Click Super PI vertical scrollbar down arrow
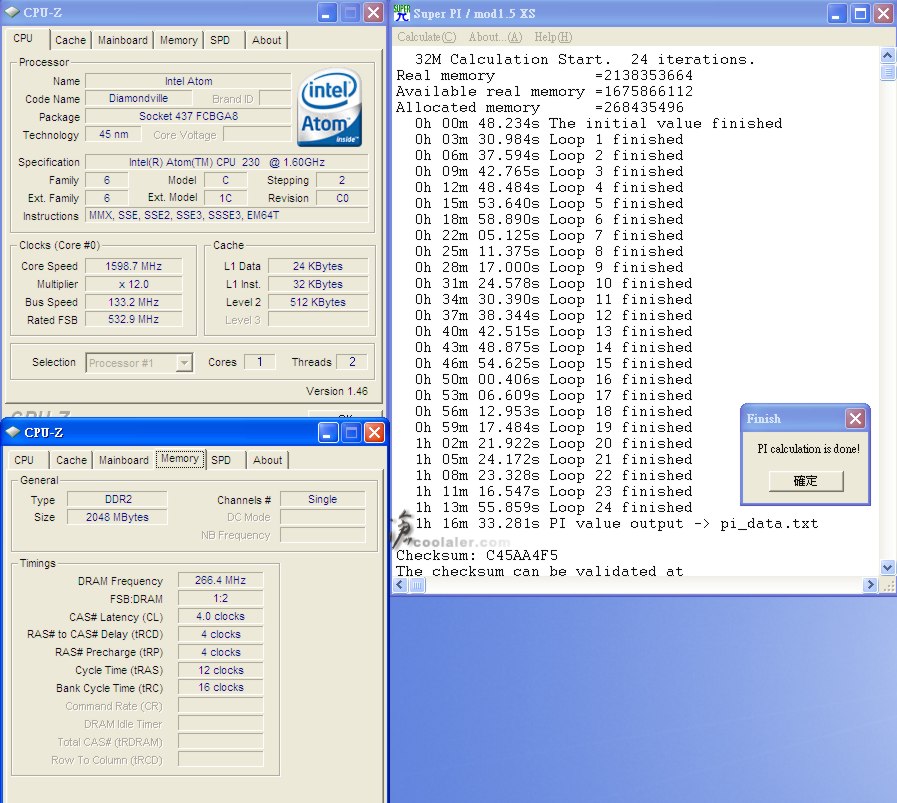The height and width of the screenshot is (803, 897). (887, 568)
